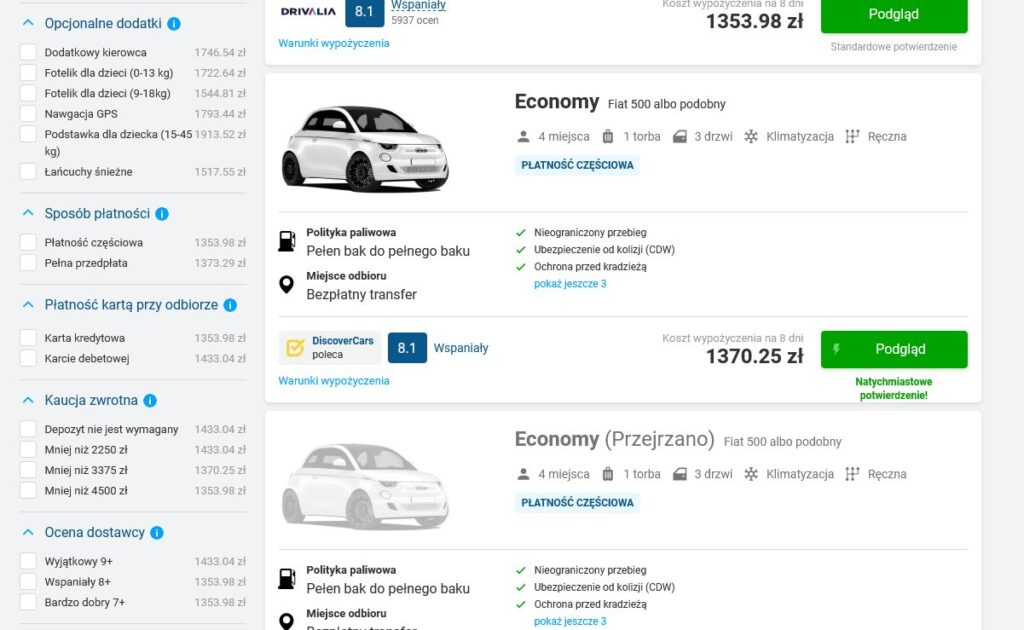Enable Depozyt nie jest wymagany filter
1024x630 pixels.
pyautogui.click(x=28, y=429)
